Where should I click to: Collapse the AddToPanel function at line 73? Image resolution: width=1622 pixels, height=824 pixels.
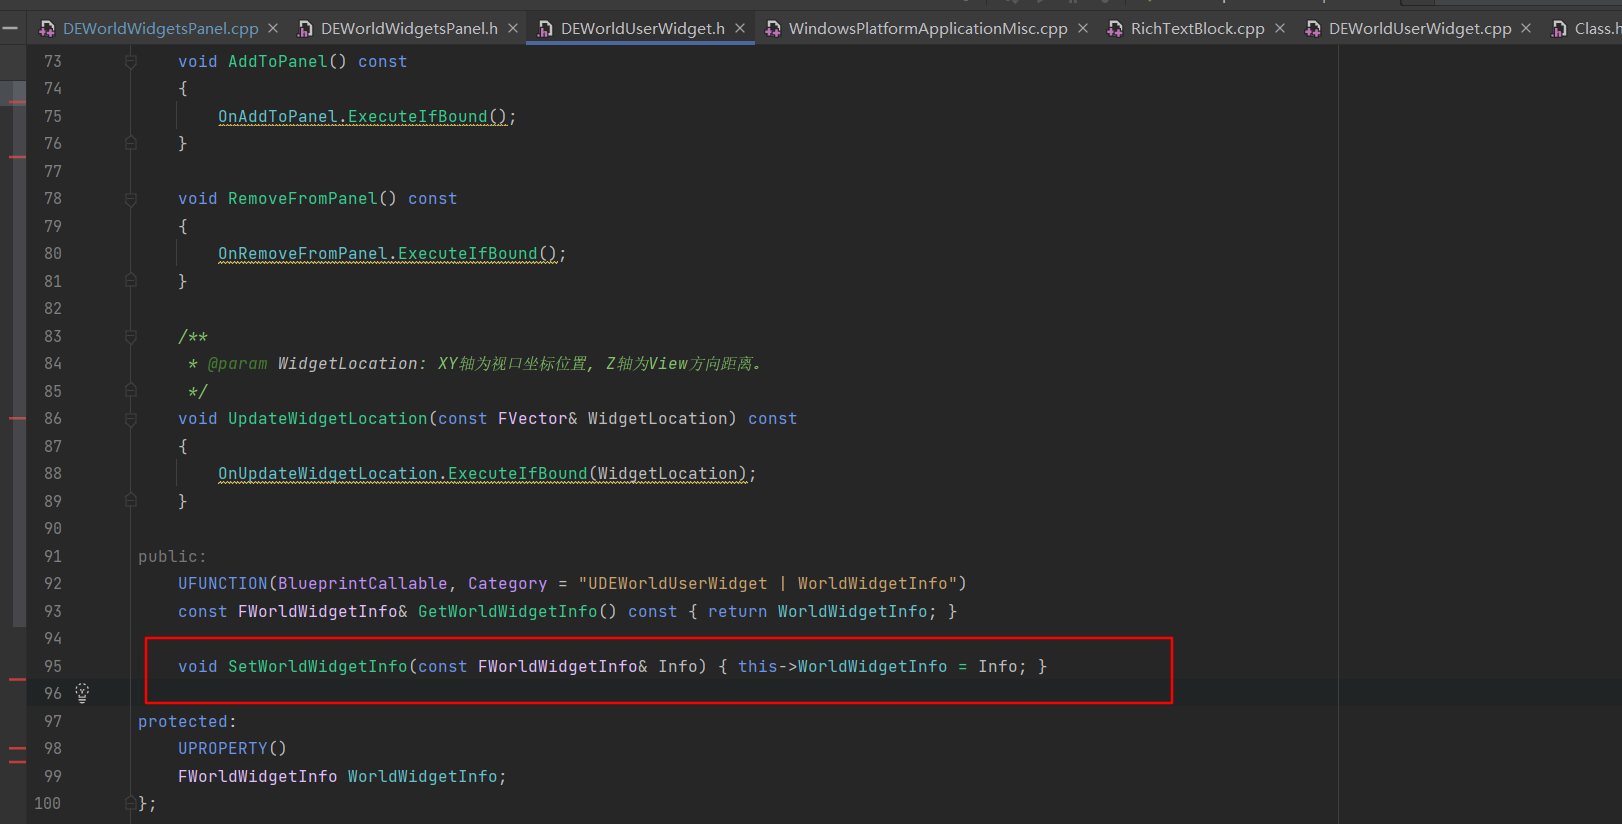[x=131, y=62]
